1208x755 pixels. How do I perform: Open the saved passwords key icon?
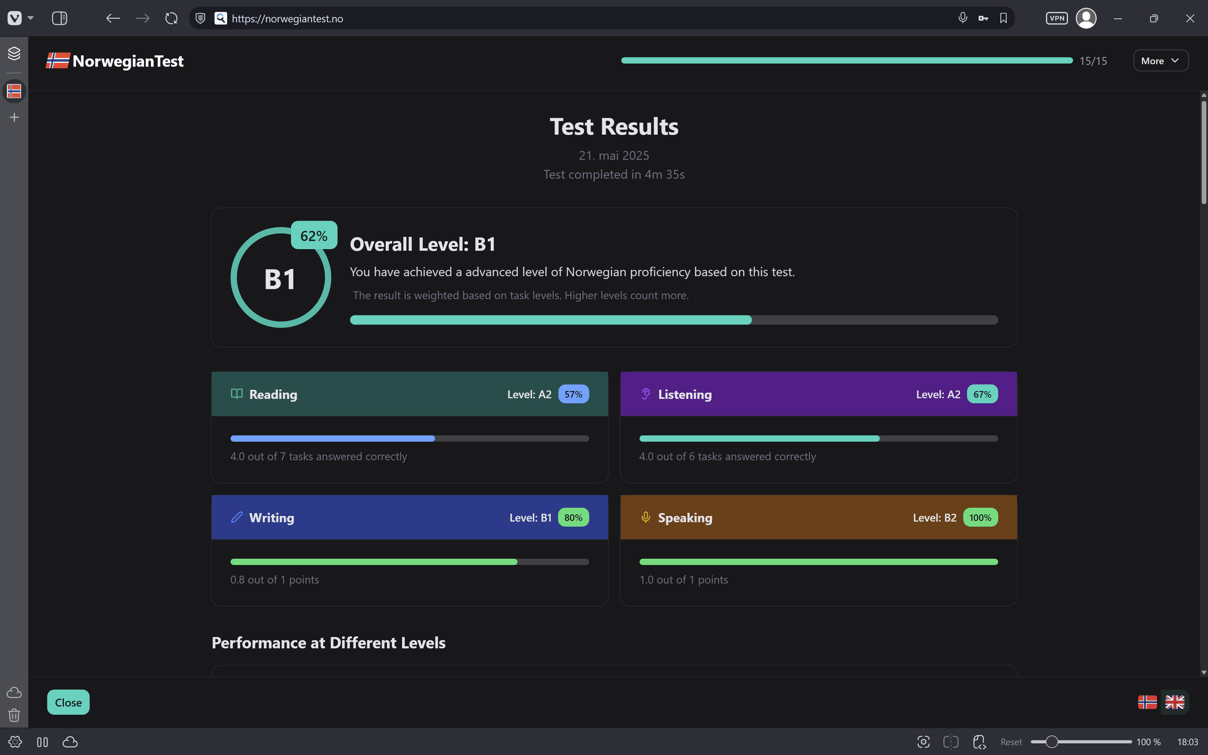[x=983, y=18]
